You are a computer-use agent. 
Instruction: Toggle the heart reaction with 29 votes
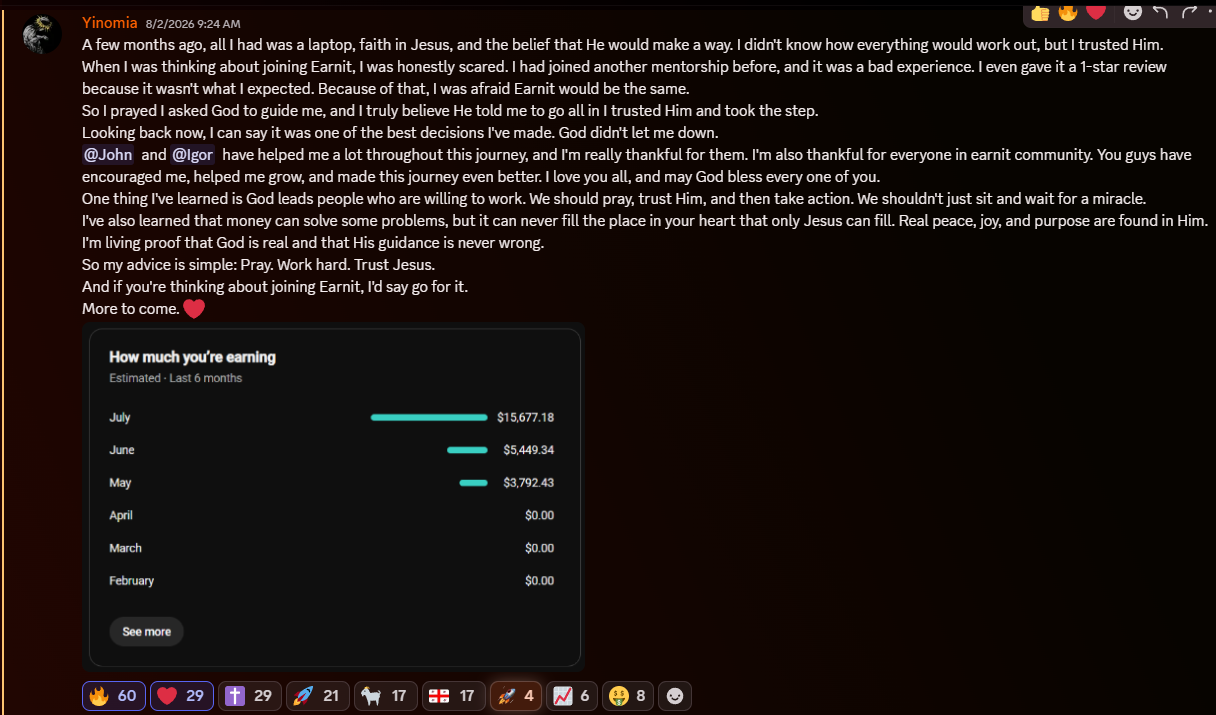[182, 696]
